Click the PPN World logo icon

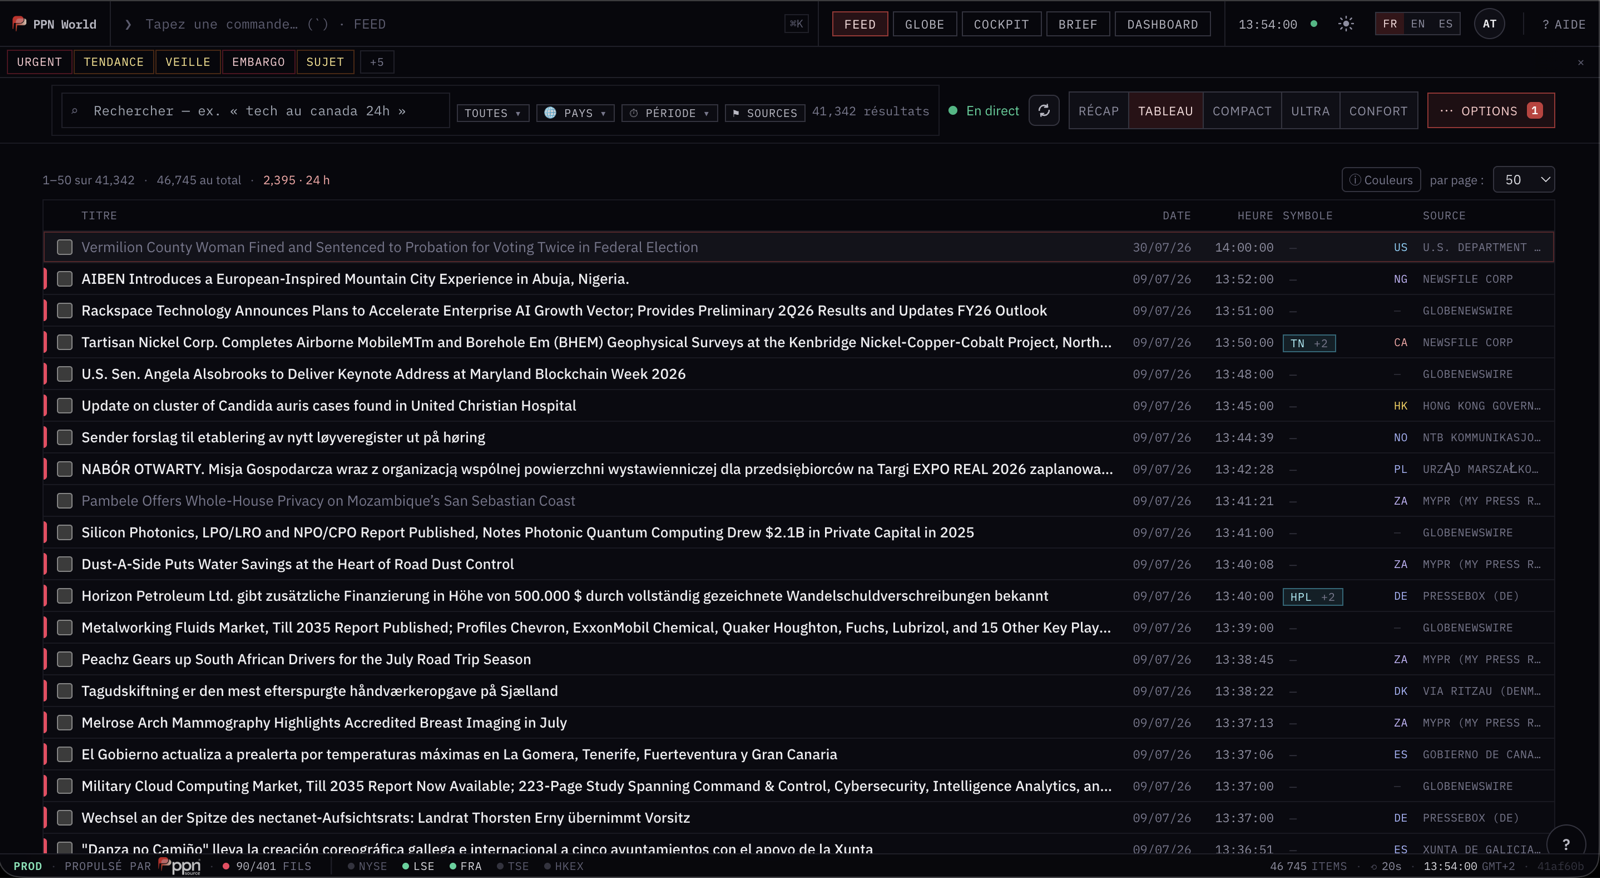pyautogui.click(x=19, y=23)
